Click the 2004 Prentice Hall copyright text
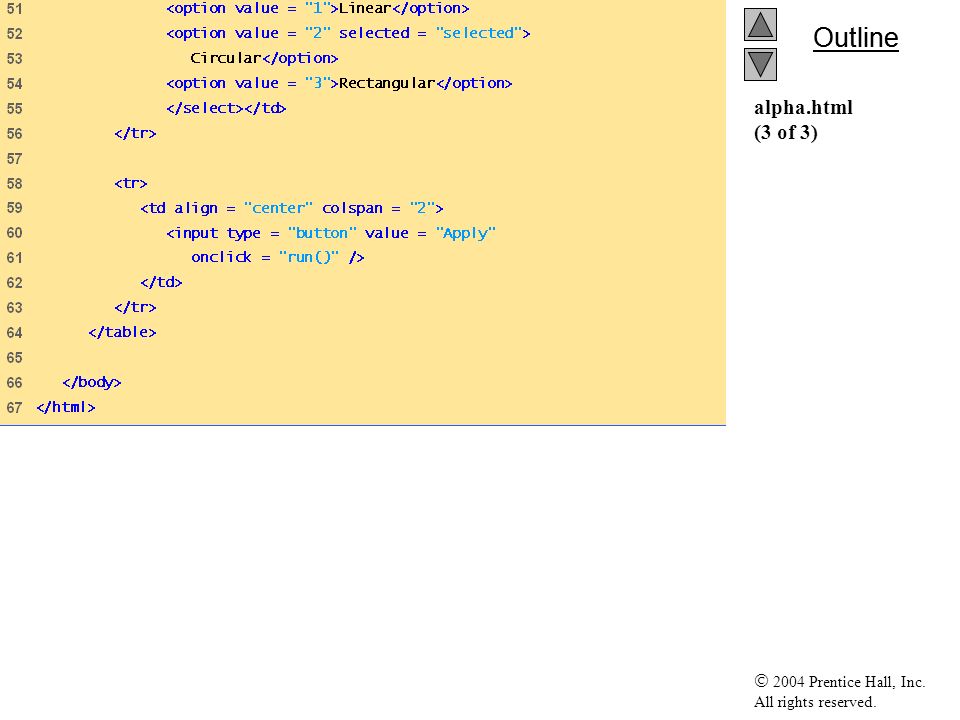 [839, 681]
